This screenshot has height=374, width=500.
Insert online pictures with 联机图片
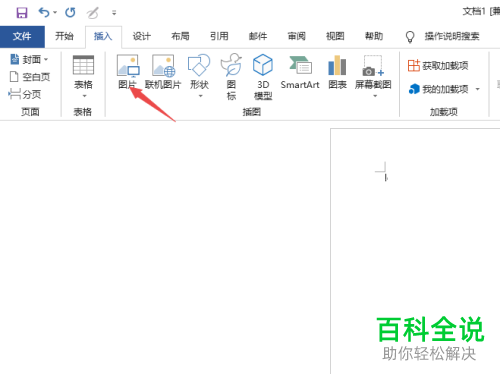[x=163, y=72]
